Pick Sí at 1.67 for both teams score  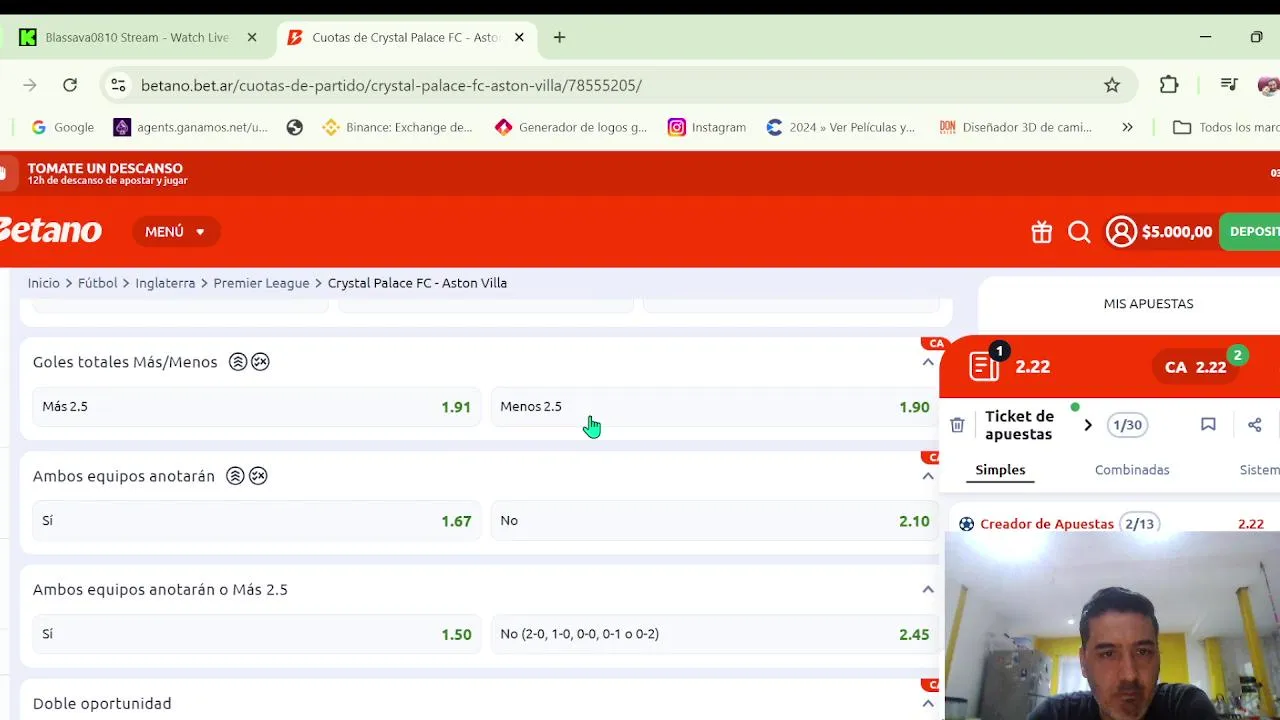pos(256,521)
